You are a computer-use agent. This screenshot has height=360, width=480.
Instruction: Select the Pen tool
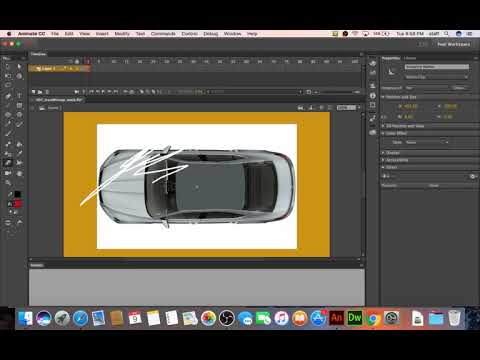(x=7, y=96)
